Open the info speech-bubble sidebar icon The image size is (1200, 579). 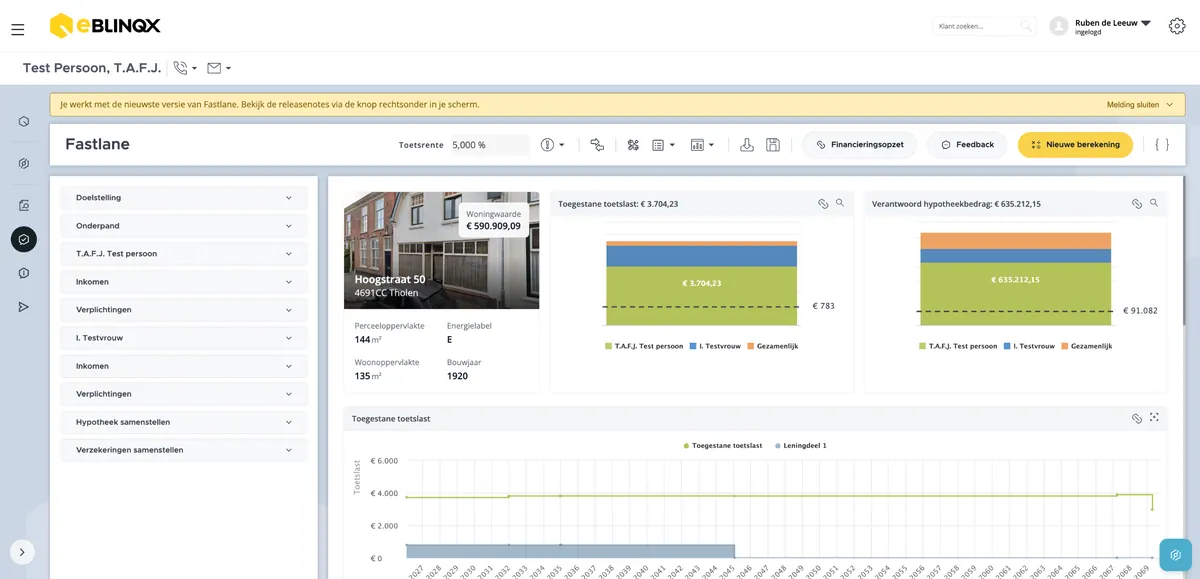point(24,273)
